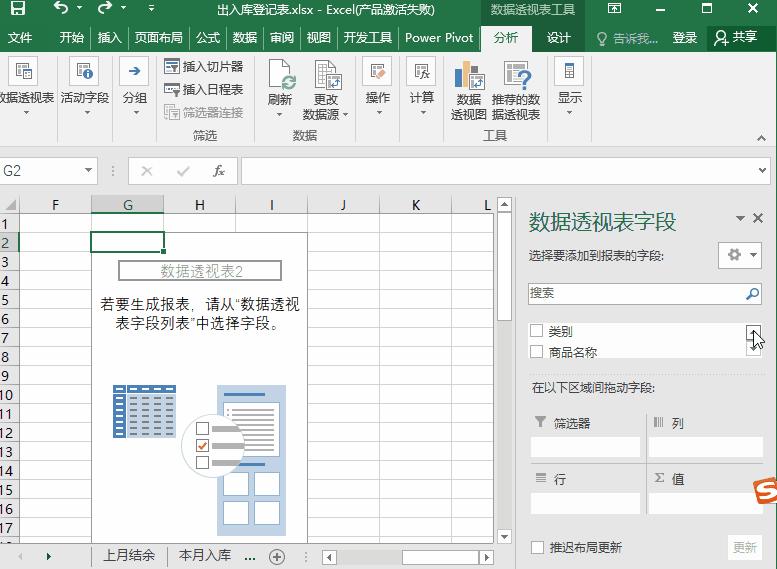Open the Name Box dropdown
Viewport: 777px width, 569px height.
click(x=88, y=171)
